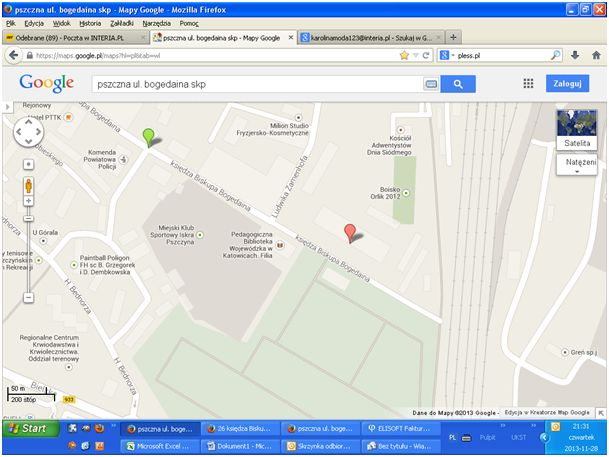Open the Narzędzia menu
This screenshot has height=457, width=609.
coord(156,23)
